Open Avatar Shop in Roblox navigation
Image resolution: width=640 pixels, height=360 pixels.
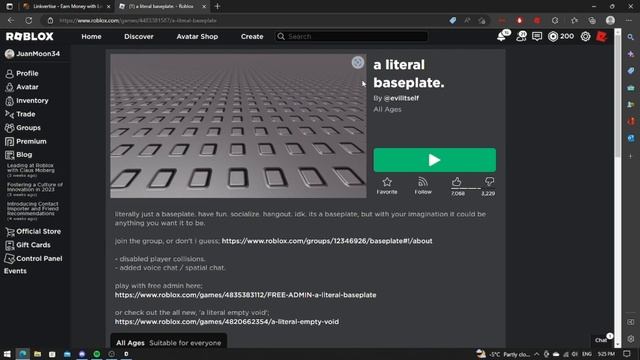(x=197, y=36)
